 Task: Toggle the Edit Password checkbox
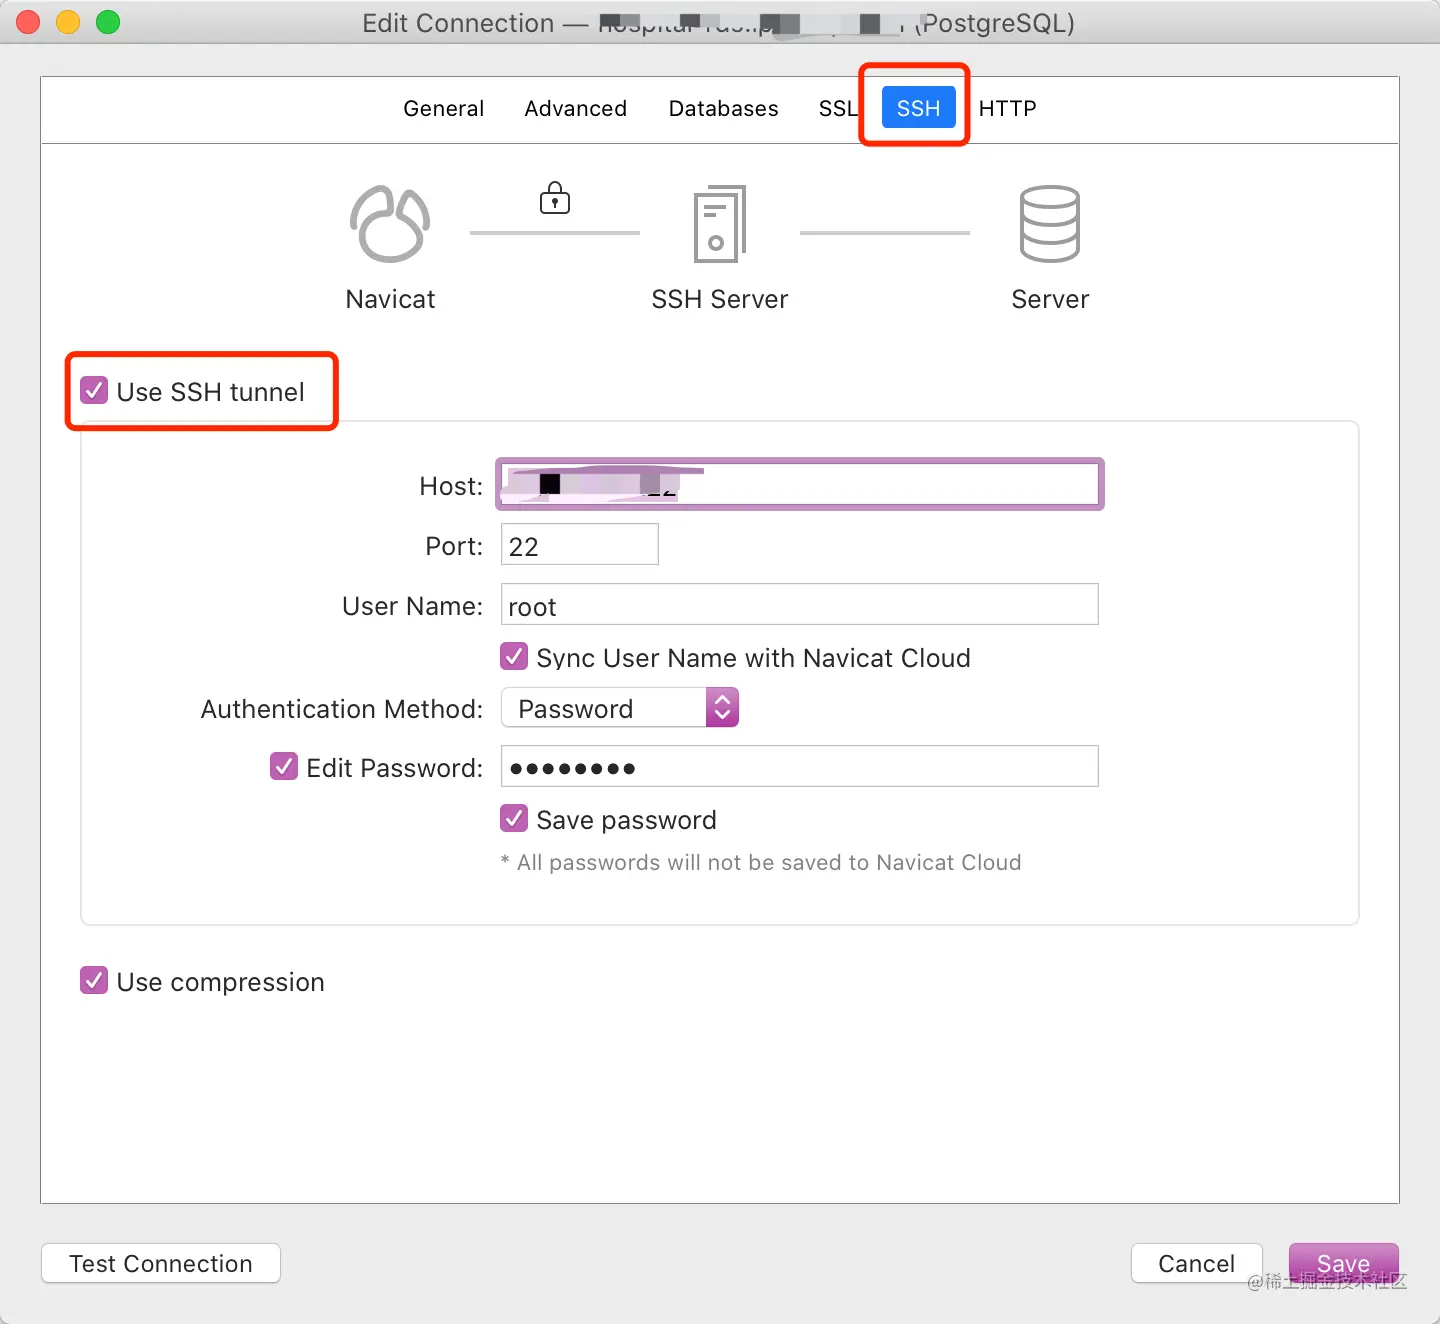tap(284, 766)
